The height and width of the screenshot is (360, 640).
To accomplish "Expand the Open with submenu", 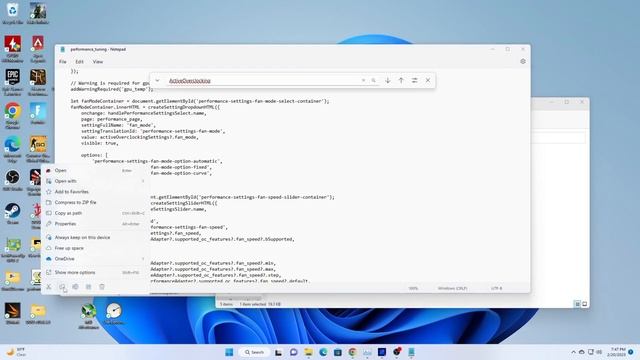I will (143, 181).
